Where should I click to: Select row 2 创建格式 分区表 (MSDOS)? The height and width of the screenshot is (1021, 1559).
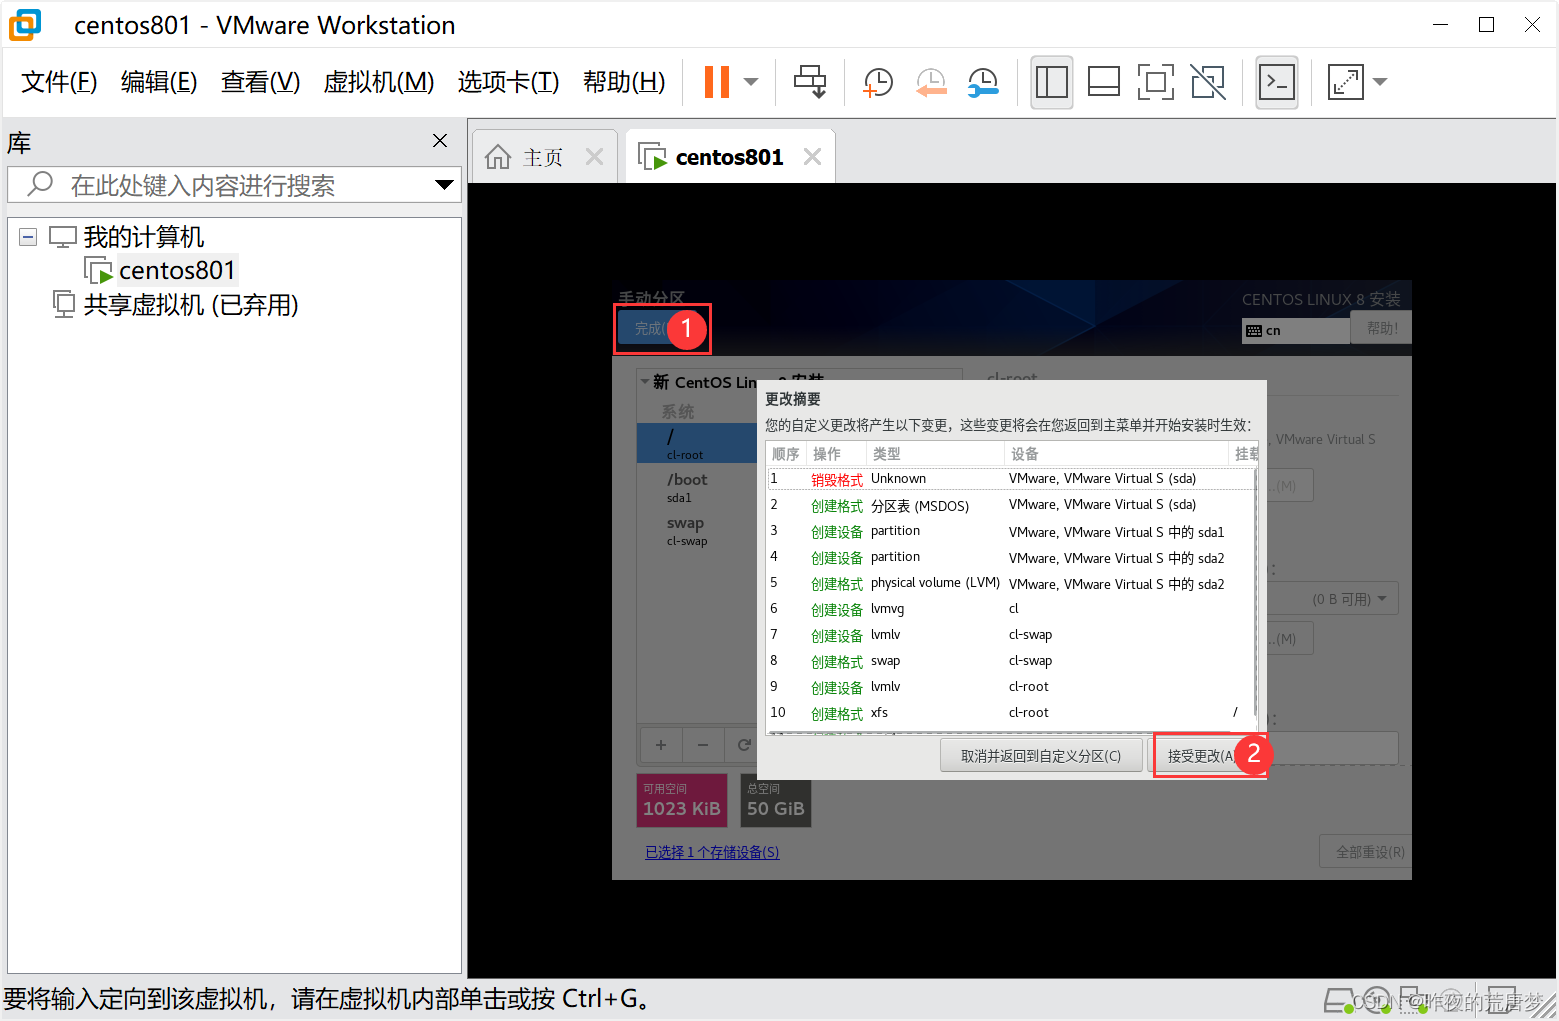pyautogui.click(x=1011, y=505)
